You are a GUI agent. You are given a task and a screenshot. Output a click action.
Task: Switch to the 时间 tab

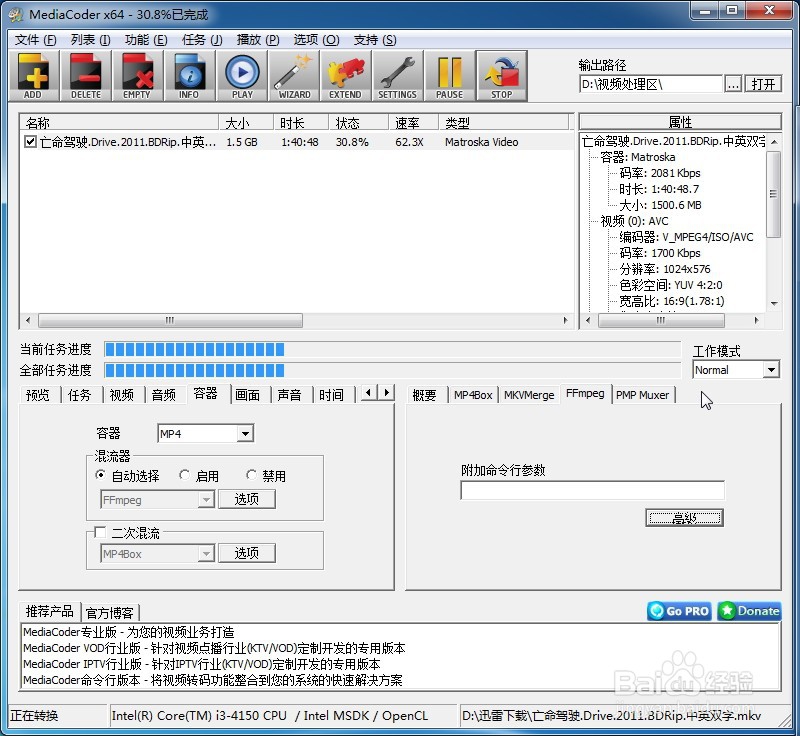(331, 395)
